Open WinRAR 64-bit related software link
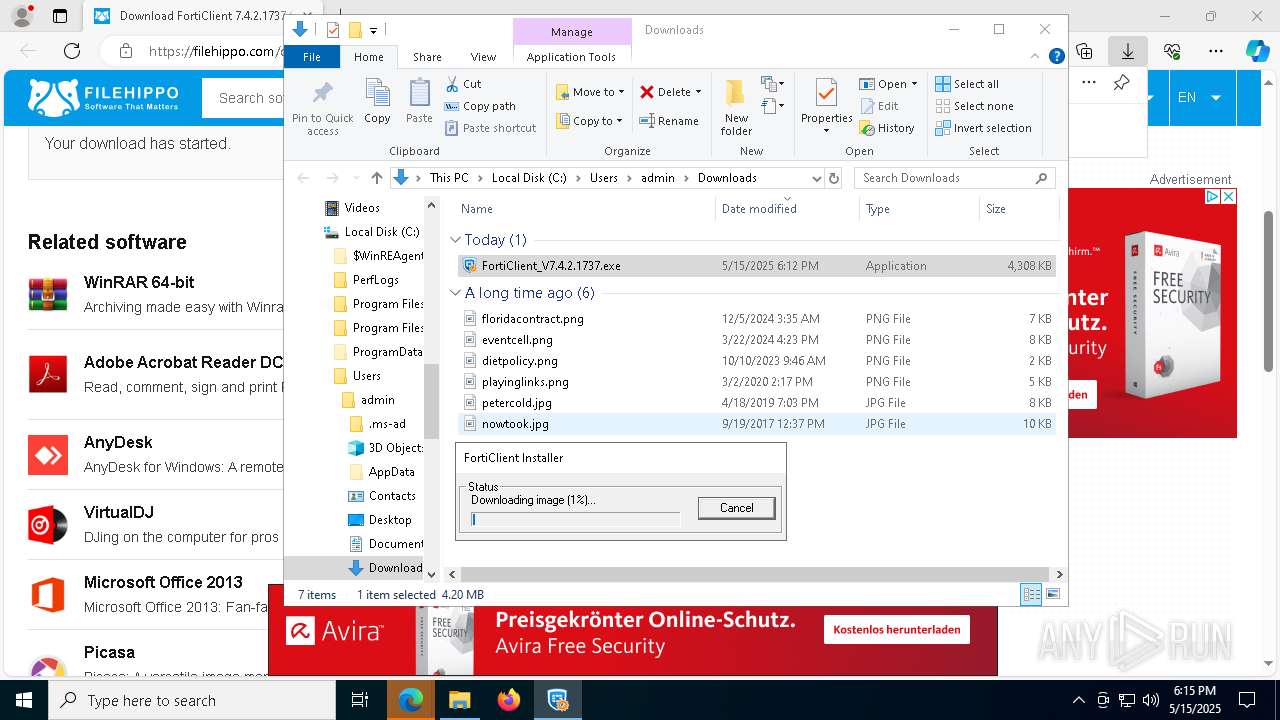1280x720 pixels. (139, 282)
